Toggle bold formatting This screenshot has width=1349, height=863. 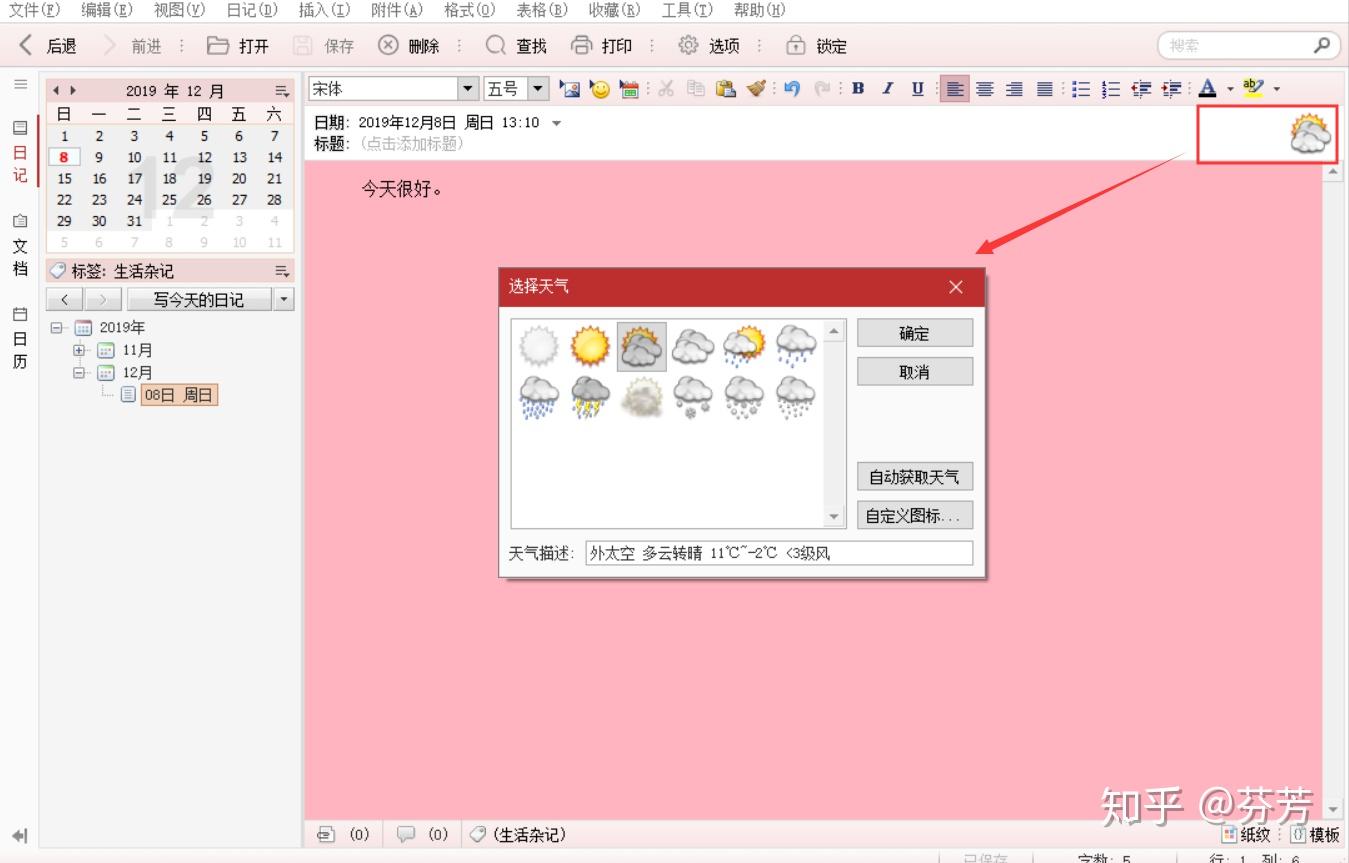857,88
